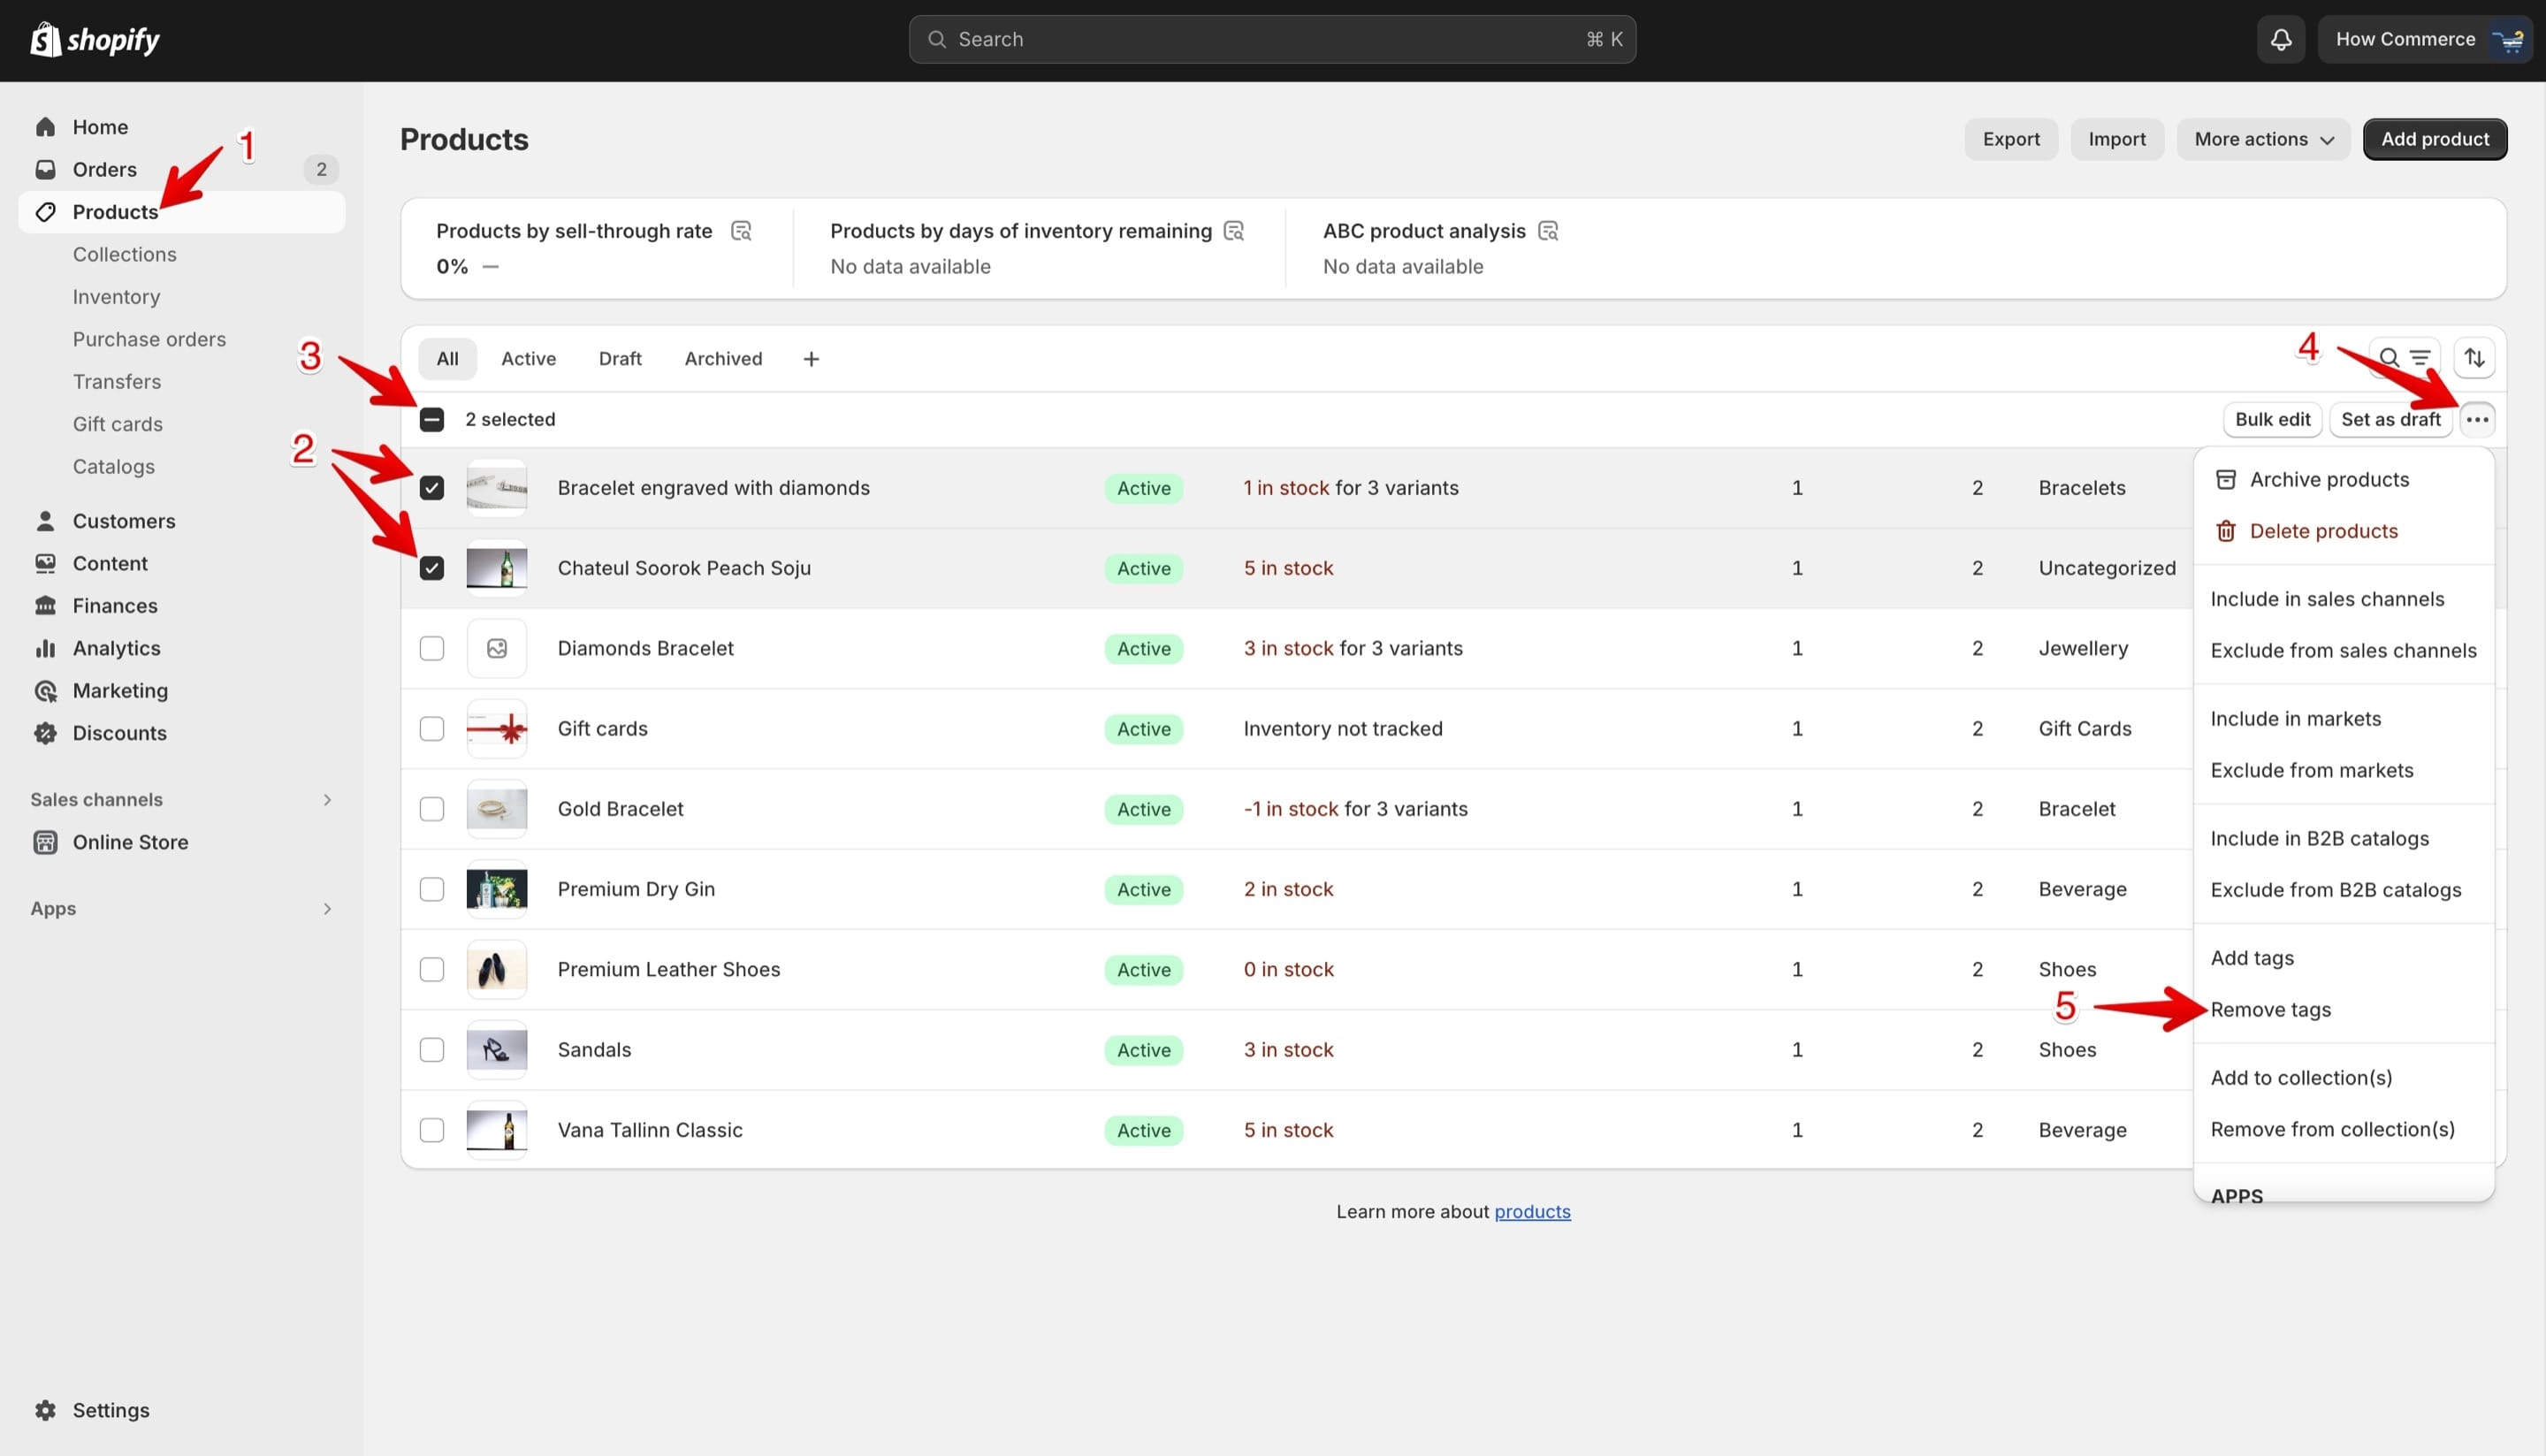Open Premium Dry Gin product thumbnail

(x=497, y=889)
